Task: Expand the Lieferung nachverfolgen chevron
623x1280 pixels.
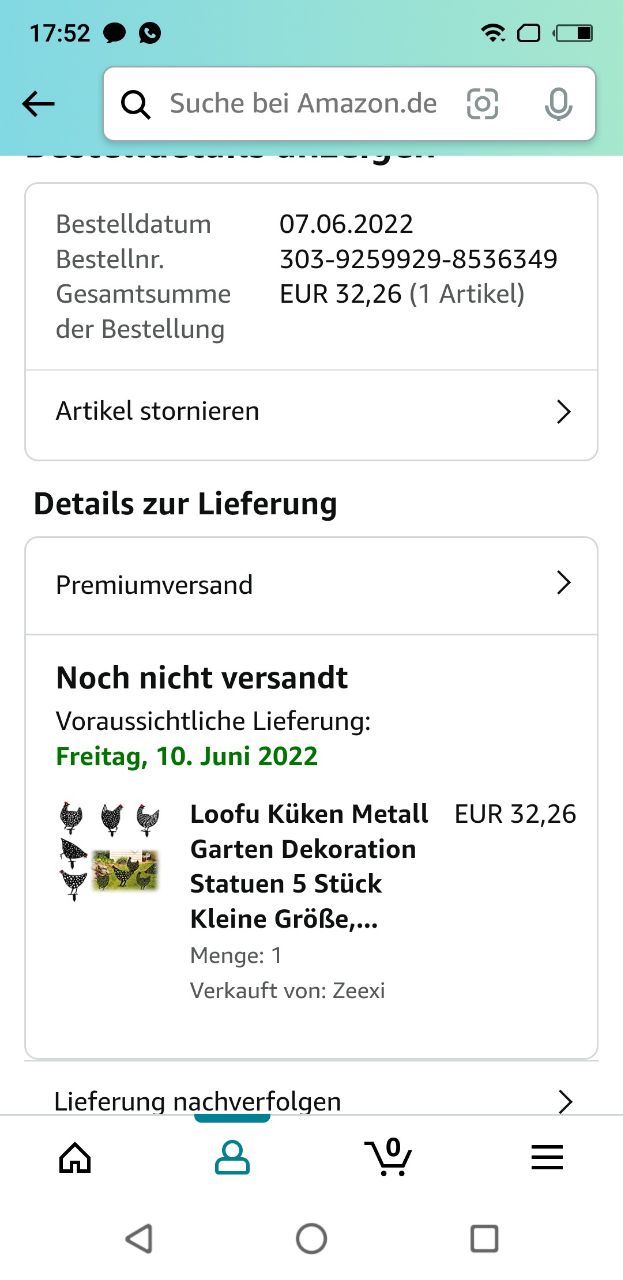Action: (x=565, y=1101)
